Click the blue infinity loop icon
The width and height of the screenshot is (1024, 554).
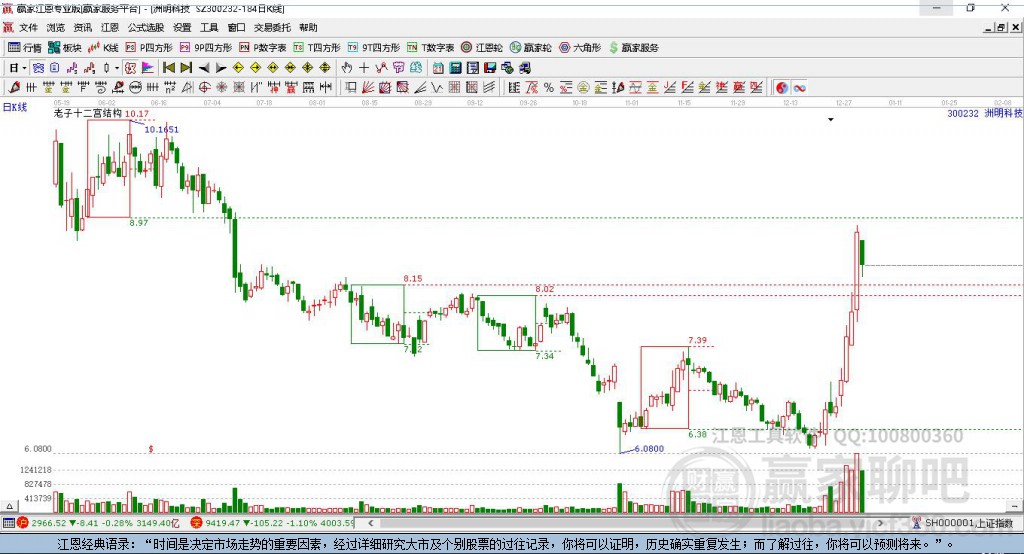tap(799, 88)
